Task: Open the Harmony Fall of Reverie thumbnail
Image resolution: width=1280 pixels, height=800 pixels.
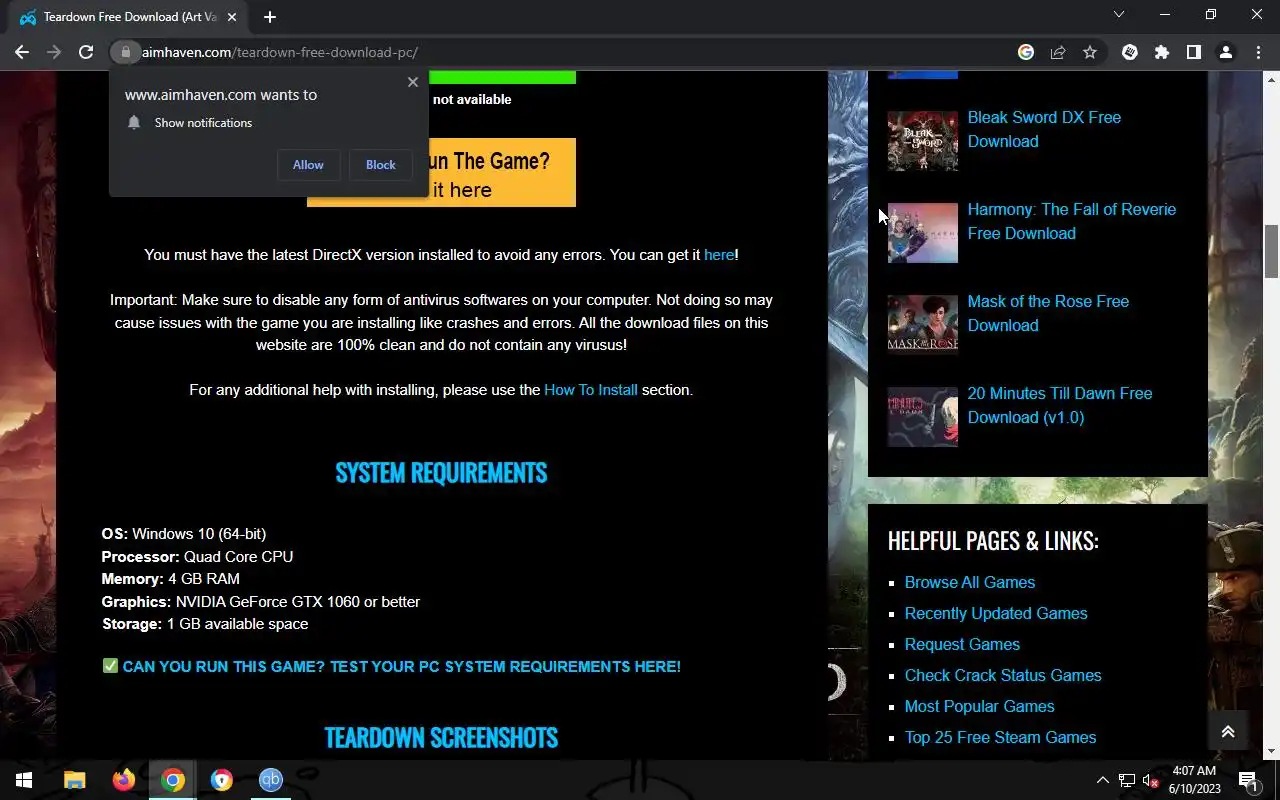Action: (923, 233)
